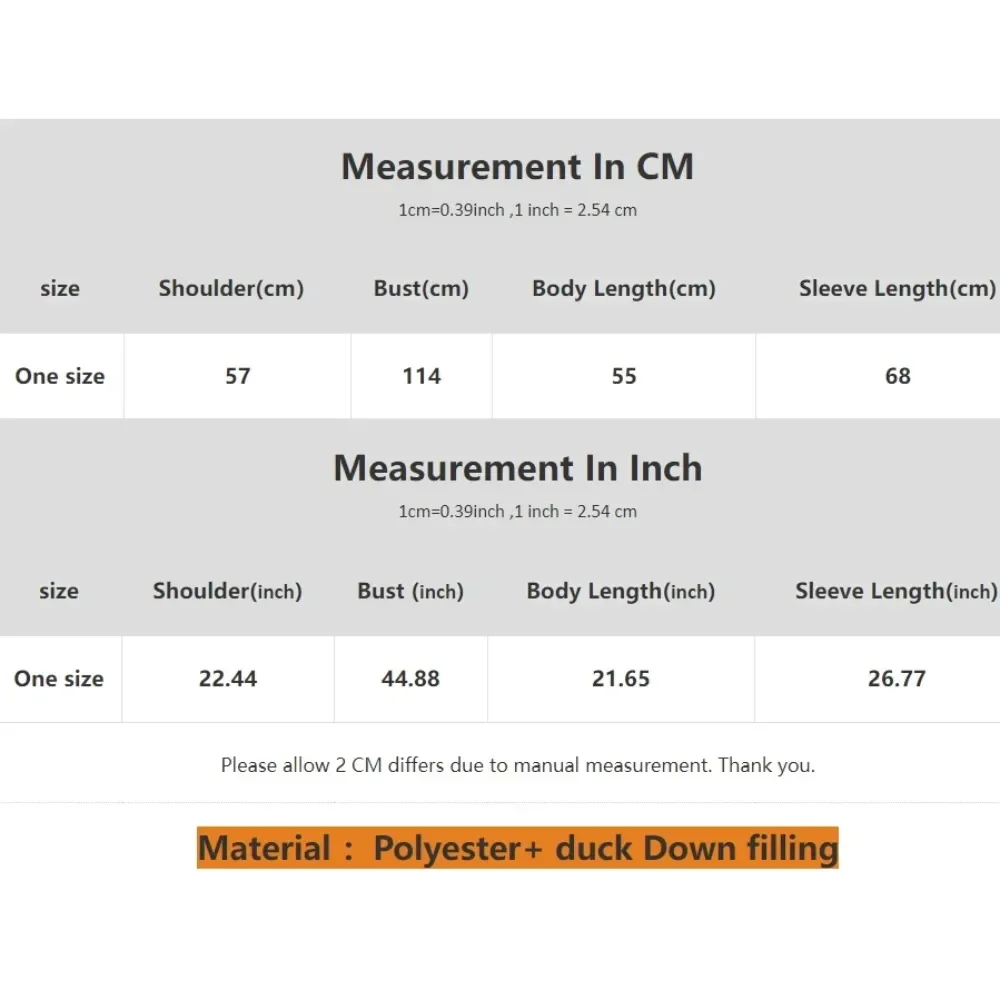
Task: Select the 21.65 body length value
Action: click(621, 679)
